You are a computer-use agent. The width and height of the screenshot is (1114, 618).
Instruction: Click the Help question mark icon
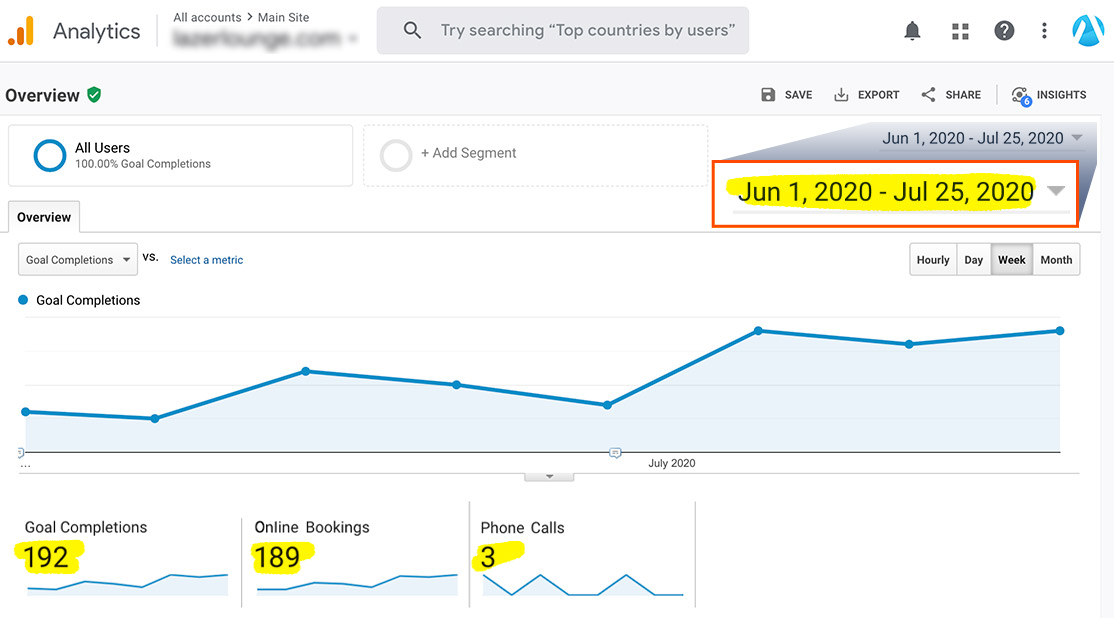(1003, 30)
